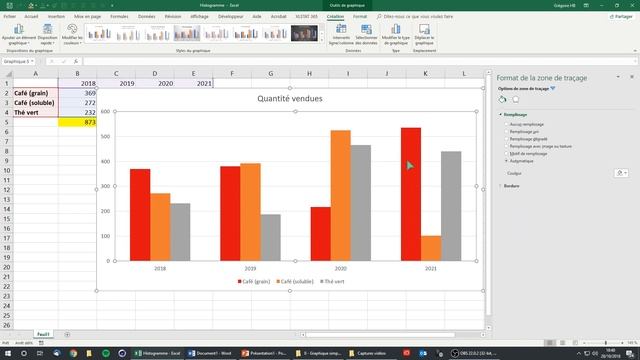Switch to PowerPoint Présentation1 in taskbar
Screen dimensions: 640x360
click(x=264, y=353)
